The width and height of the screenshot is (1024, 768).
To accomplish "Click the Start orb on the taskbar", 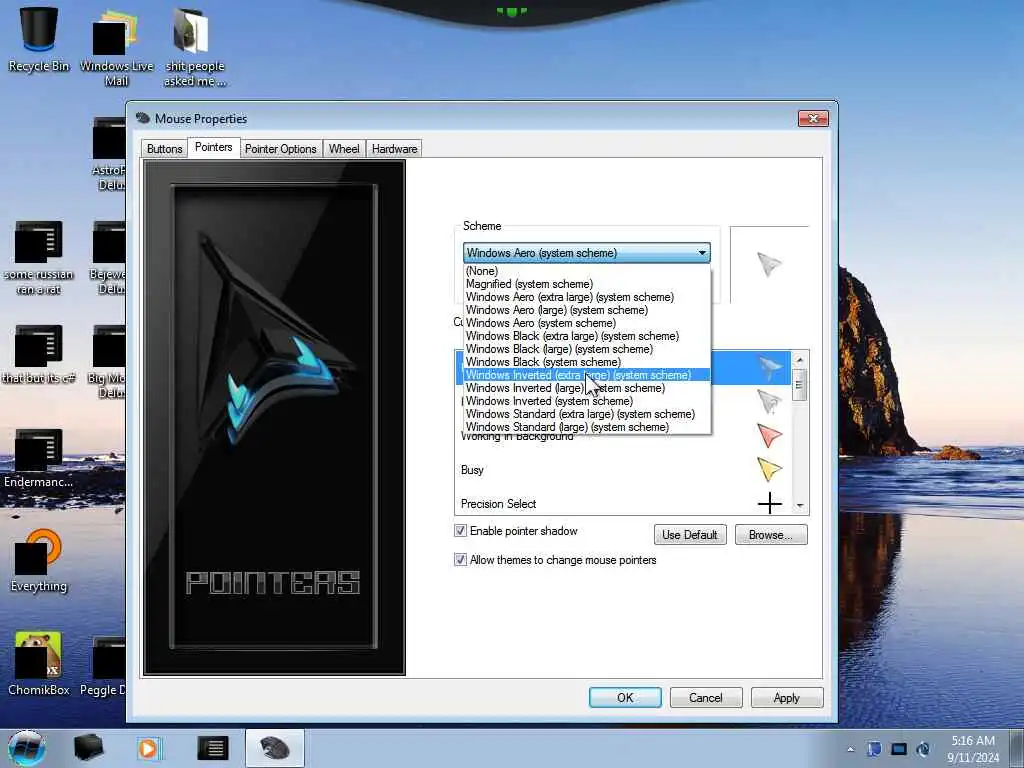I will [x=26, y=748].
